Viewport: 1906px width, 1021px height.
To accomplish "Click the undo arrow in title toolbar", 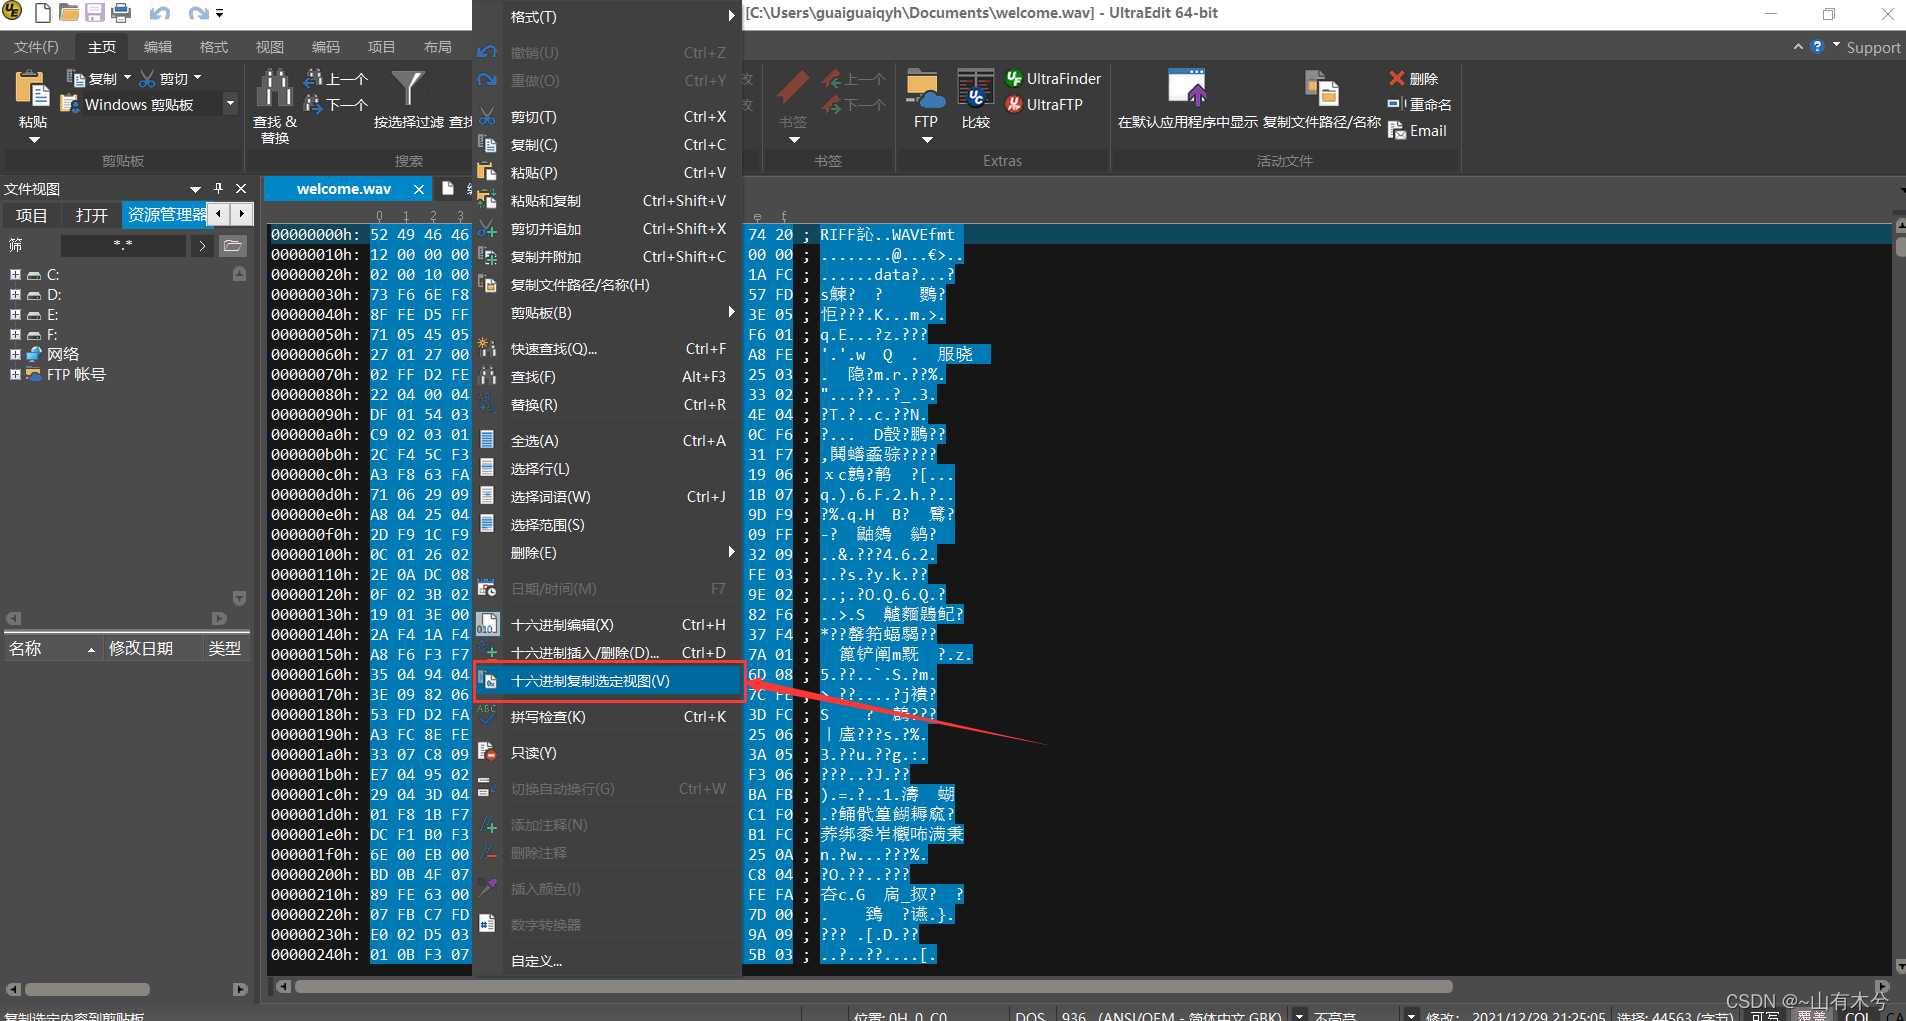I will (160, 13).
